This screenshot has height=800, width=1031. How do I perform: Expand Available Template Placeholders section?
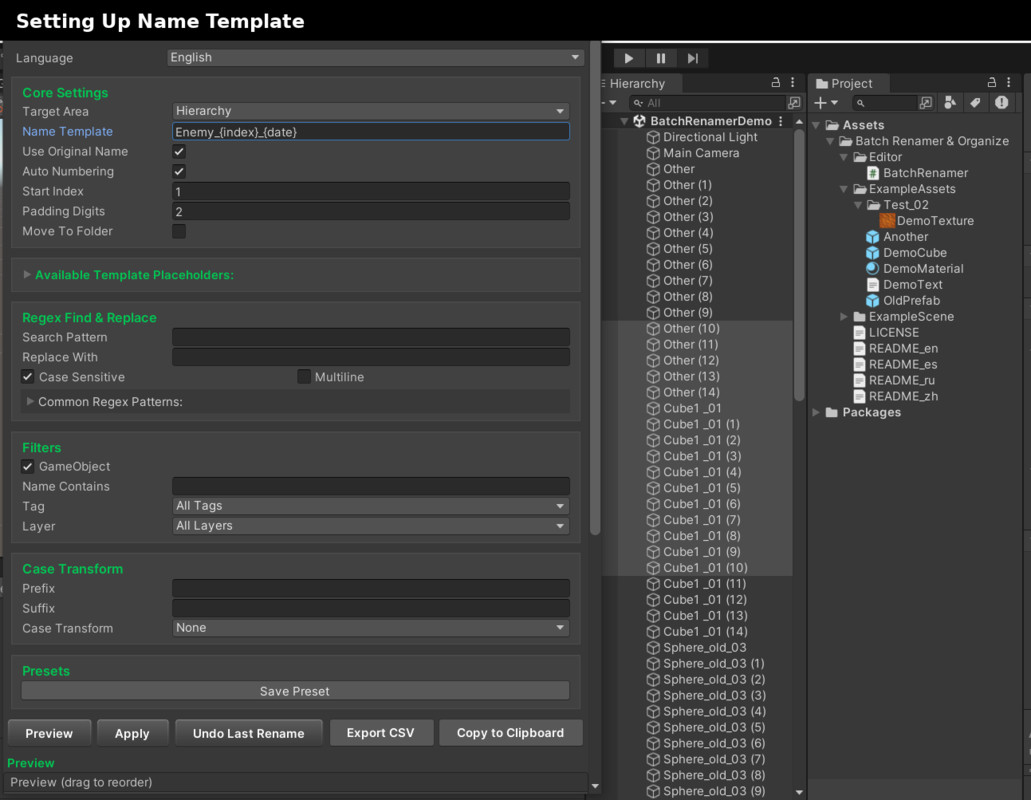coord(28,275)
